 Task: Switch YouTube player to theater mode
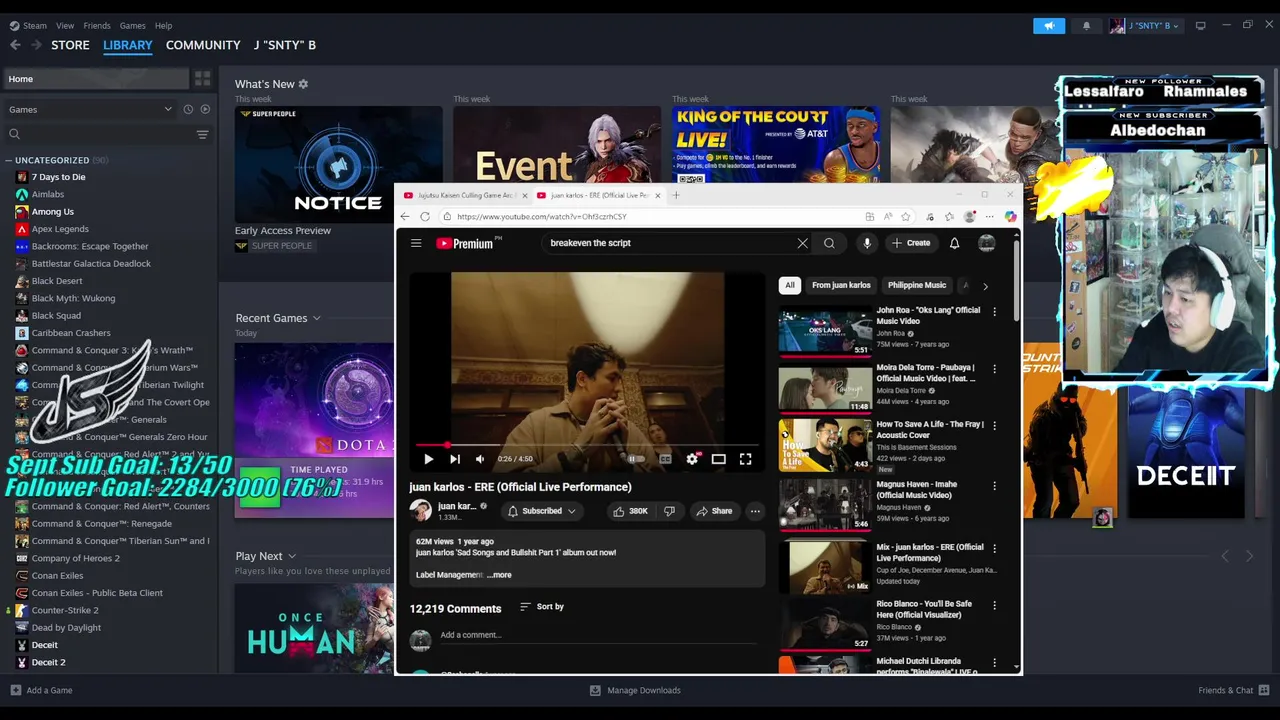718,459
